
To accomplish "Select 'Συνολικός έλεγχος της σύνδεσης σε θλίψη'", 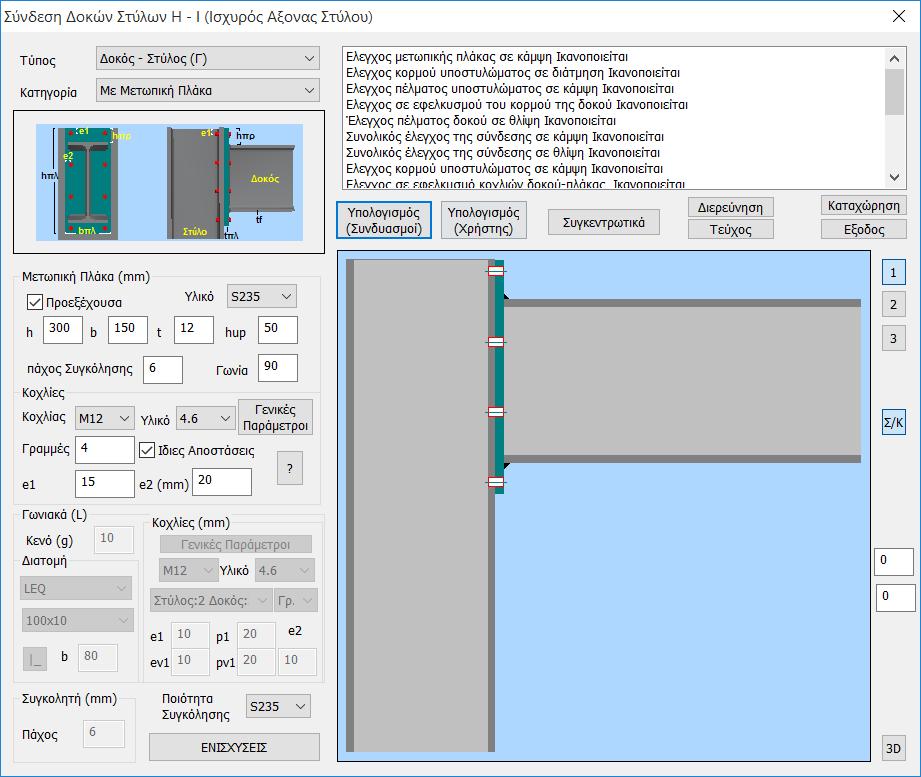I will (503, 153).
